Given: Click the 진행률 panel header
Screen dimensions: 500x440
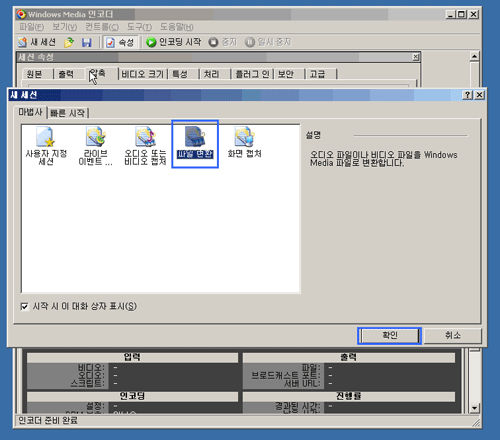Looking at the screenshot, I should (x=349, y=396).
